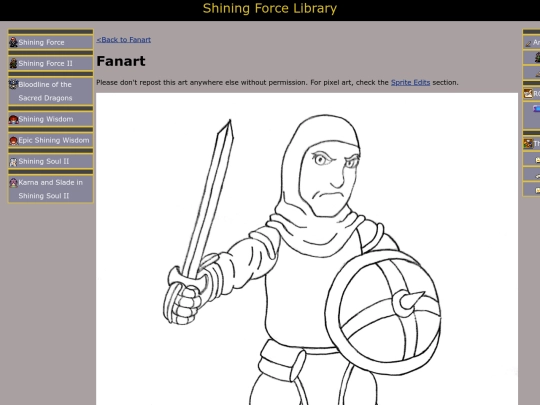The width and height of the screenshot is (540, 405).
Task: Click the quill and paper icon in right sidebar
Action: (528, 93)
